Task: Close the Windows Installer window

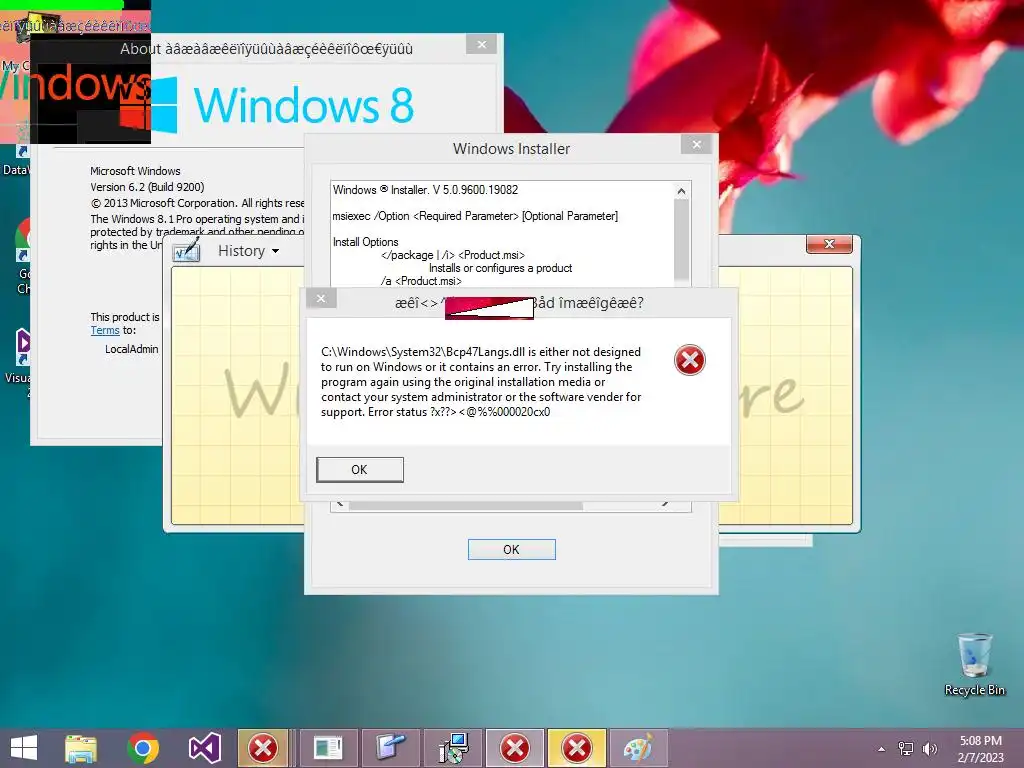Action: [696, 144]
